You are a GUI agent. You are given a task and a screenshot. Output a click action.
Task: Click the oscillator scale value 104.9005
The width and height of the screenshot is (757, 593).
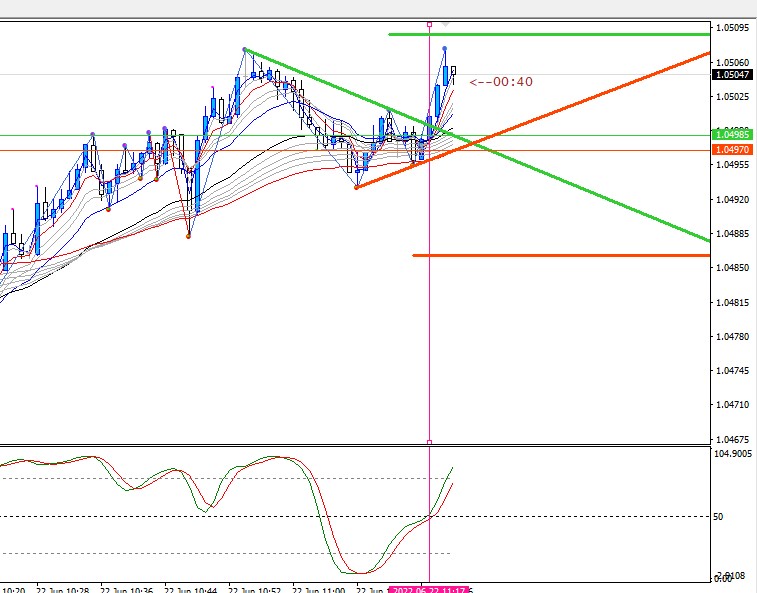[733, 453]
